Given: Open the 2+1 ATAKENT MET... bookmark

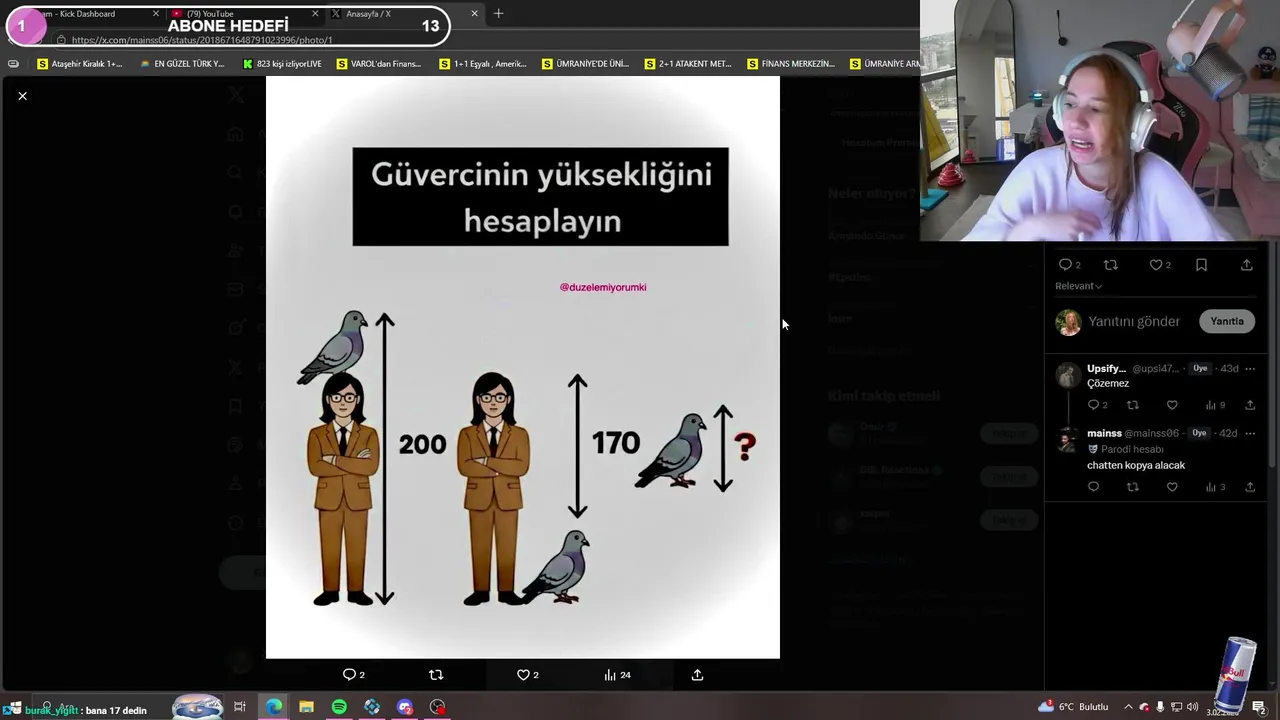Looking at the screenshot, I should click(688, 64).
